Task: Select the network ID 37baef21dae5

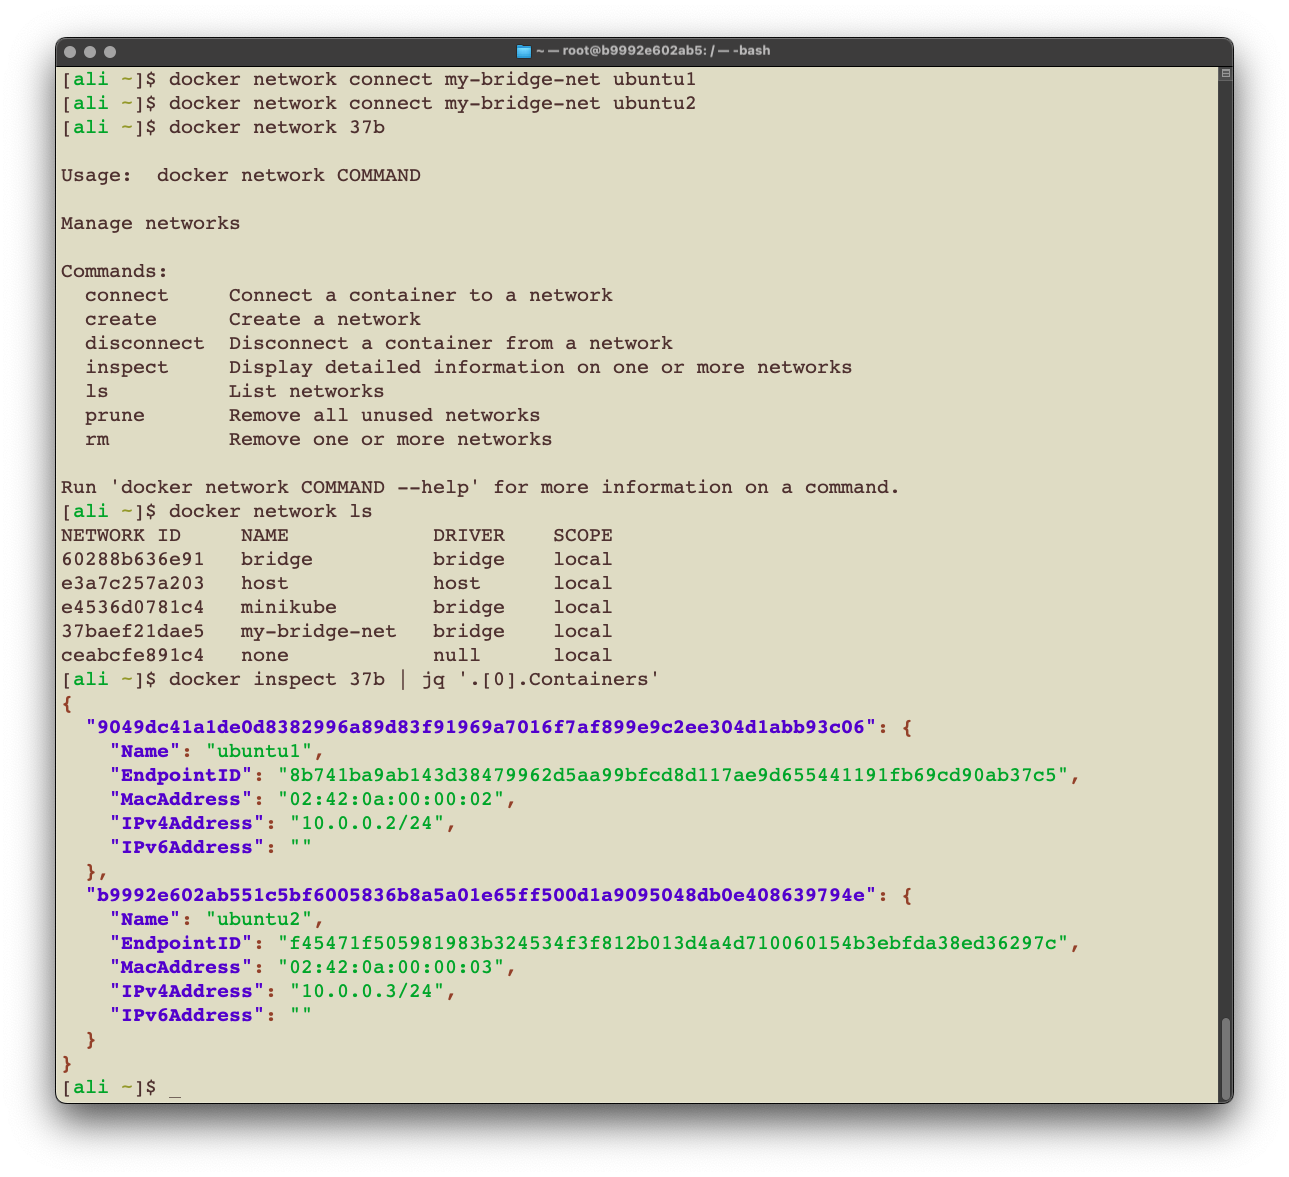Action: pyautogui.click(x=132, y=631)
